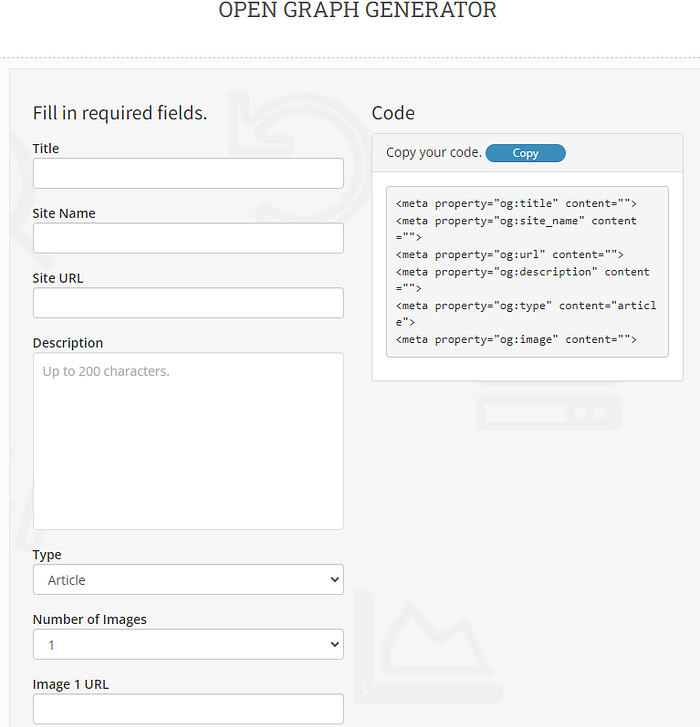This screenshot has height=727, width=700.
Task: Click the Description field label
Action: click(68, 343)
